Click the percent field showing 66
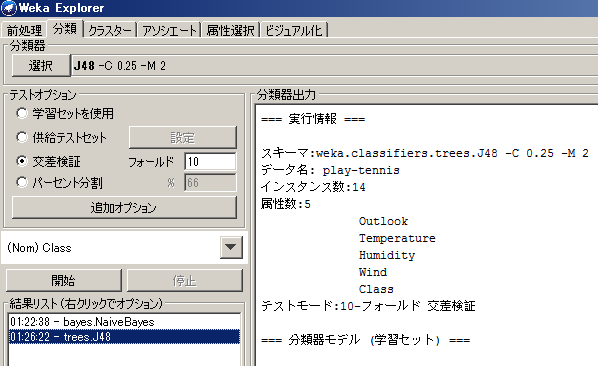598x366 pixels. (x=210, y=183)
